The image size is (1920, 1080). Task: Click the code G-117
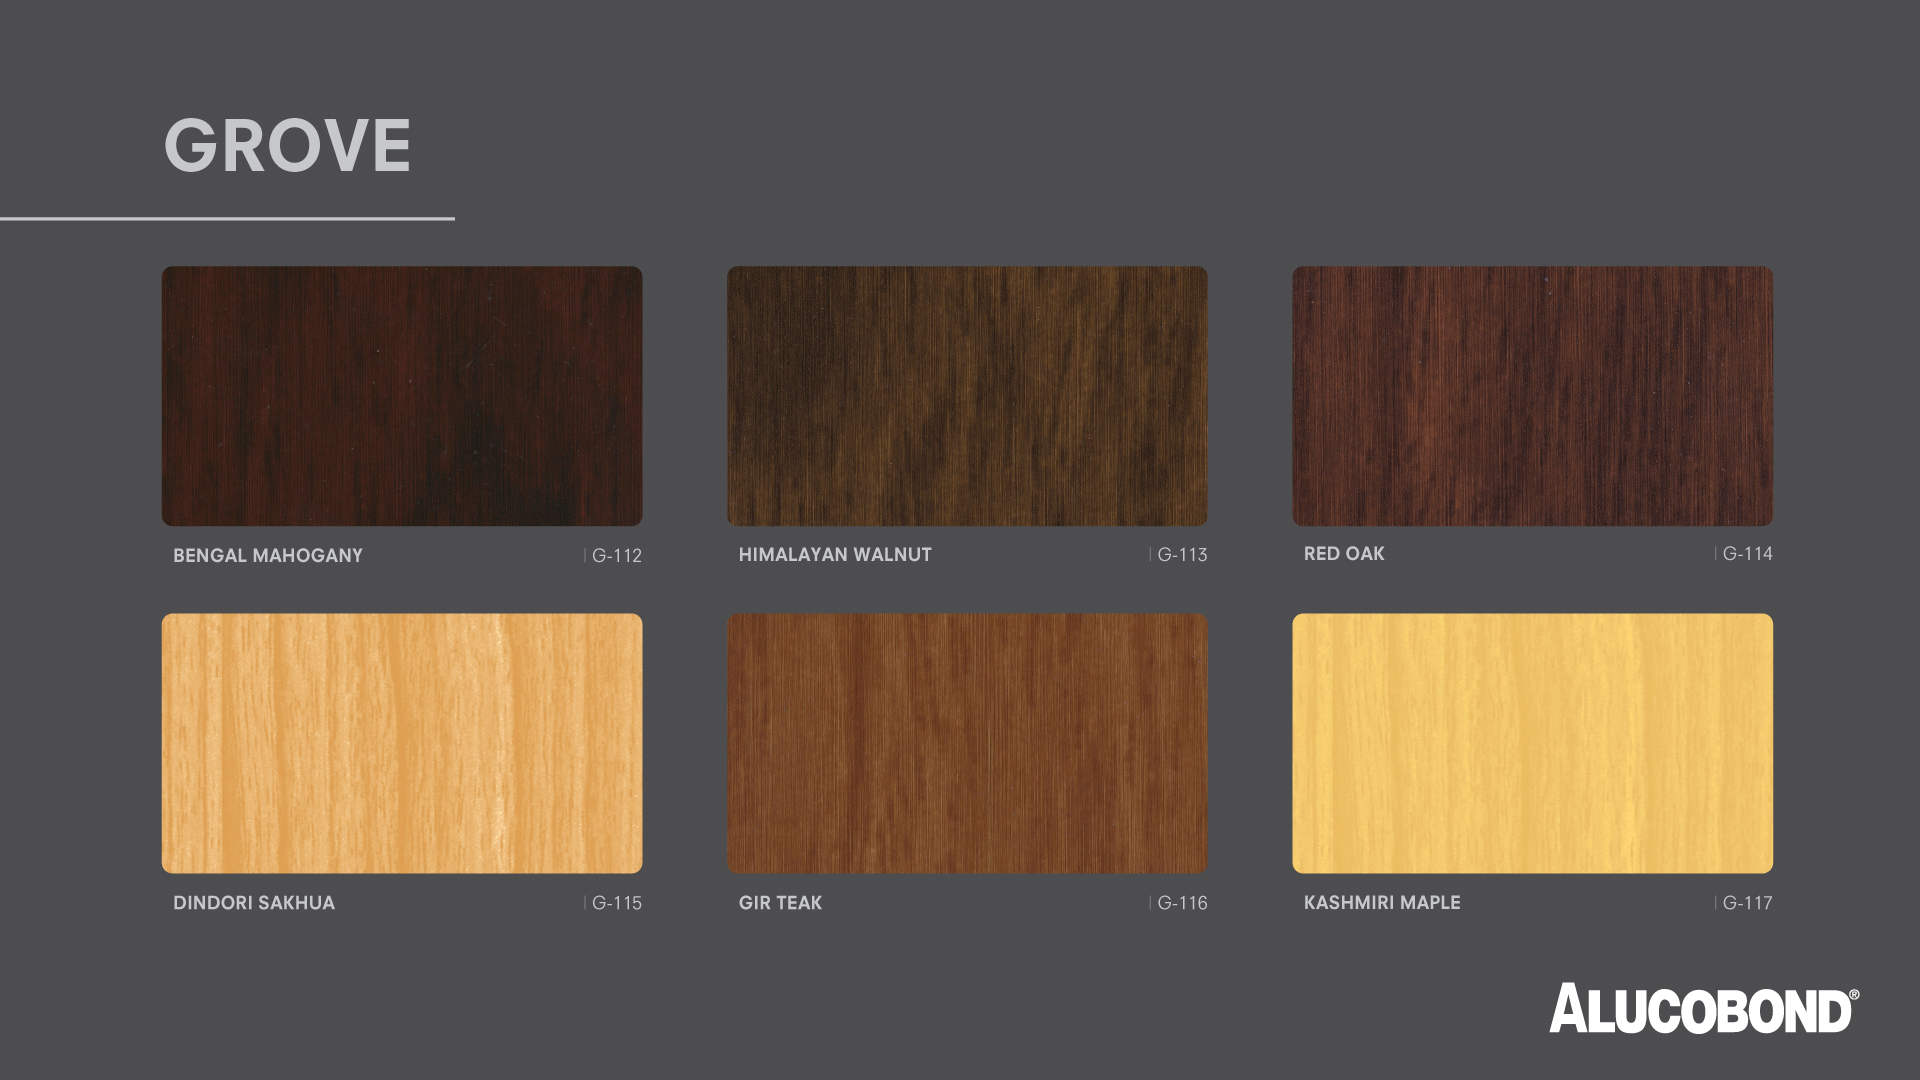tap(1747, 902)
